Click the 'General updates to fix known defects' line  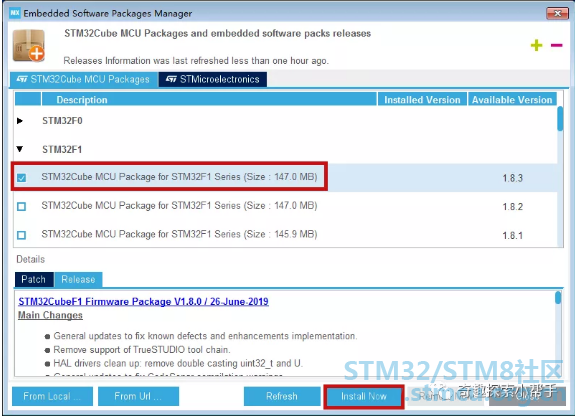point(205,336)
